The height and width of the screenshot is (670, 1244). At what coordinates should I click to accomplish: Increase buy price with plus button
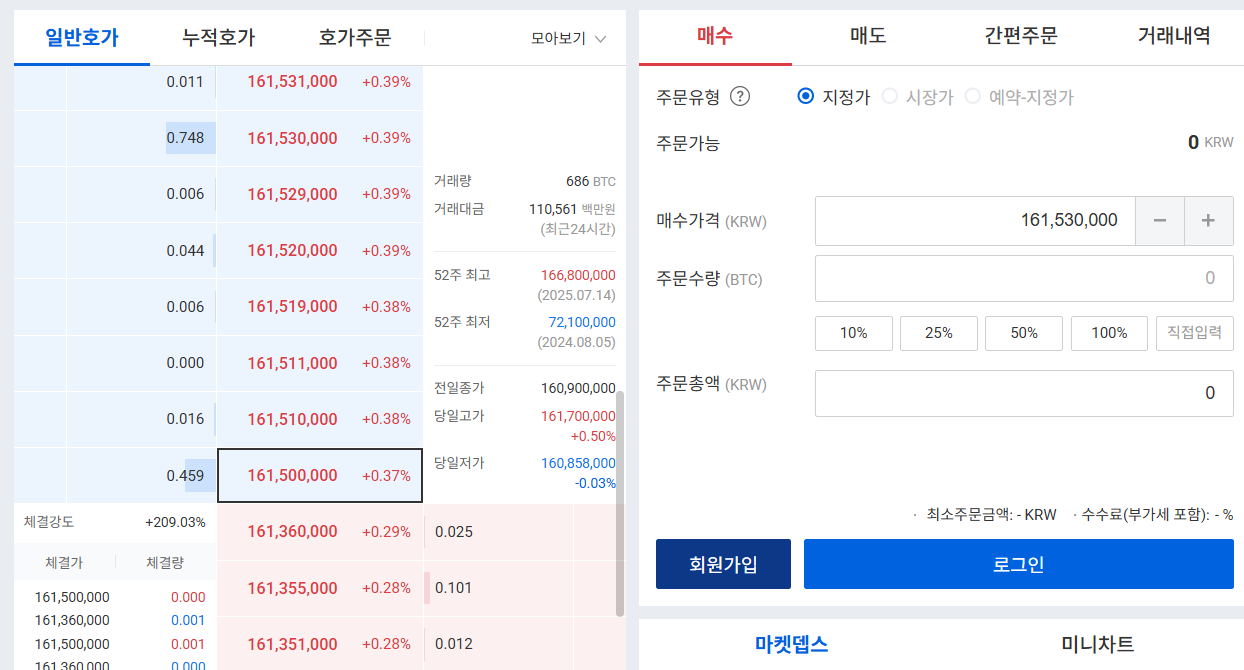tap(1209, 221)
